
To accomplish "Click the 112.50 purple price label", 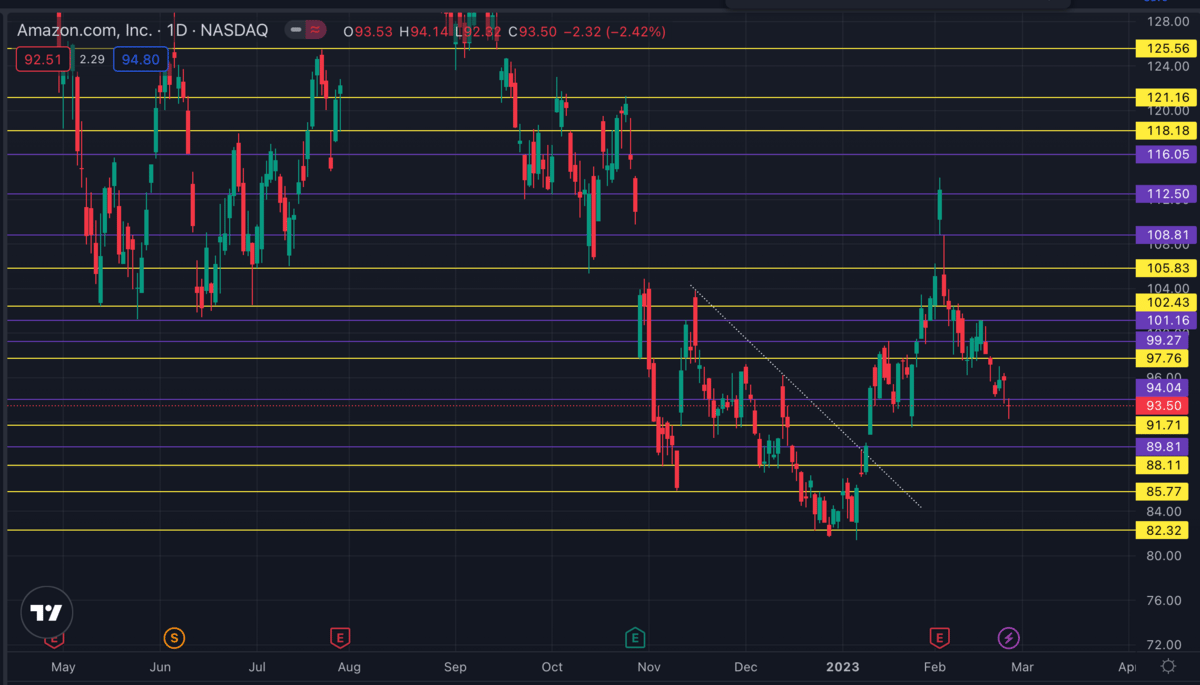I will click(1166, 194).
